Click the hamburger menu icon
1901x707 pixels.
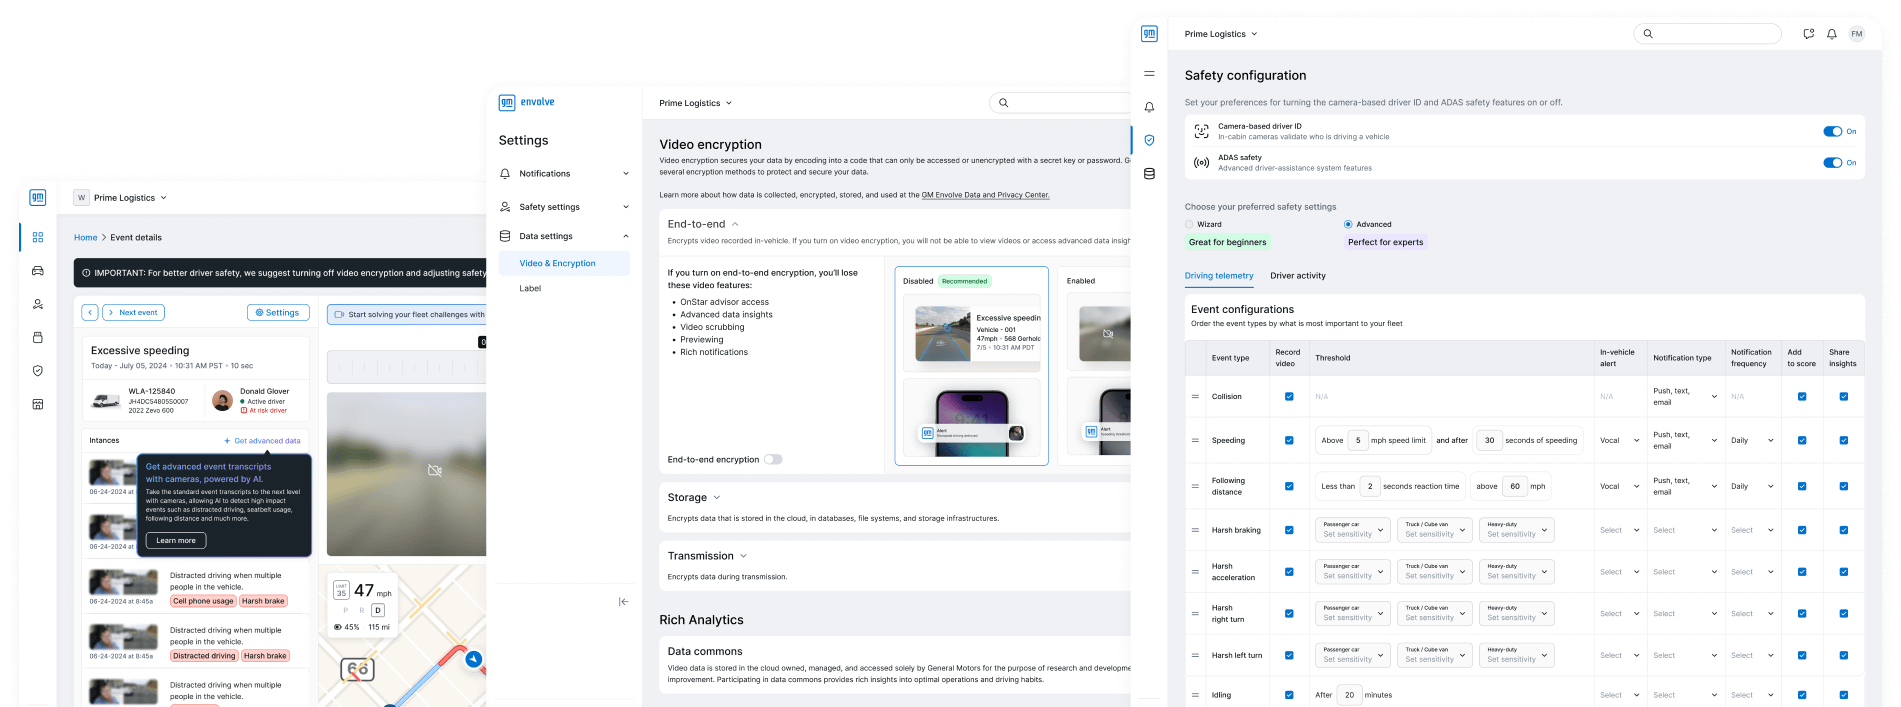(x=1149, y=73)
